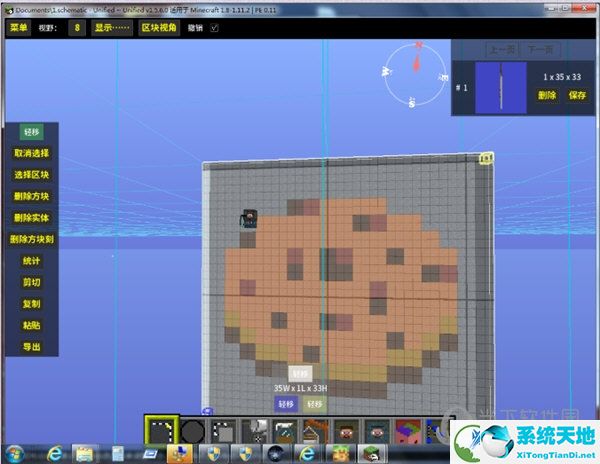600x464 pixels.
Task: Click the green 轻移 nudge button in left panel
Action: (x=32, y=132)
